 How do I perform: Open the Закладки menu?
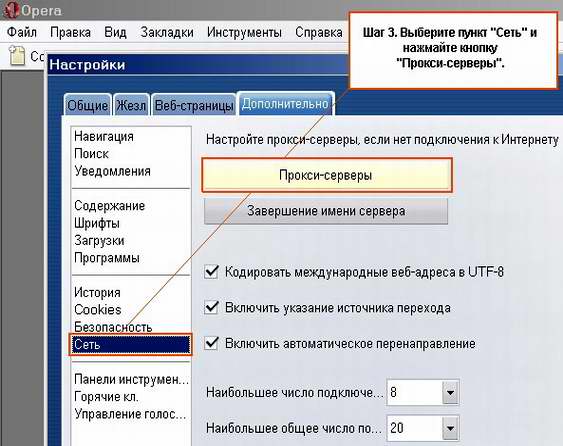(x=167, y=32)
